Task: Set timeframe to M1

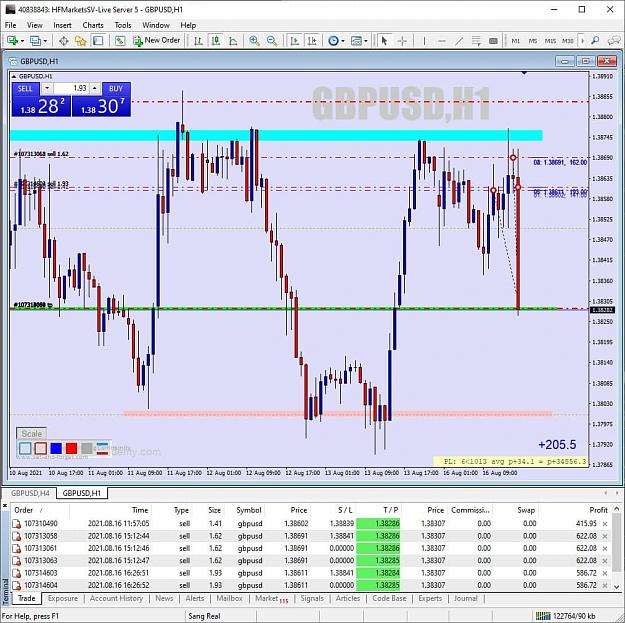Action: point(515,41)
